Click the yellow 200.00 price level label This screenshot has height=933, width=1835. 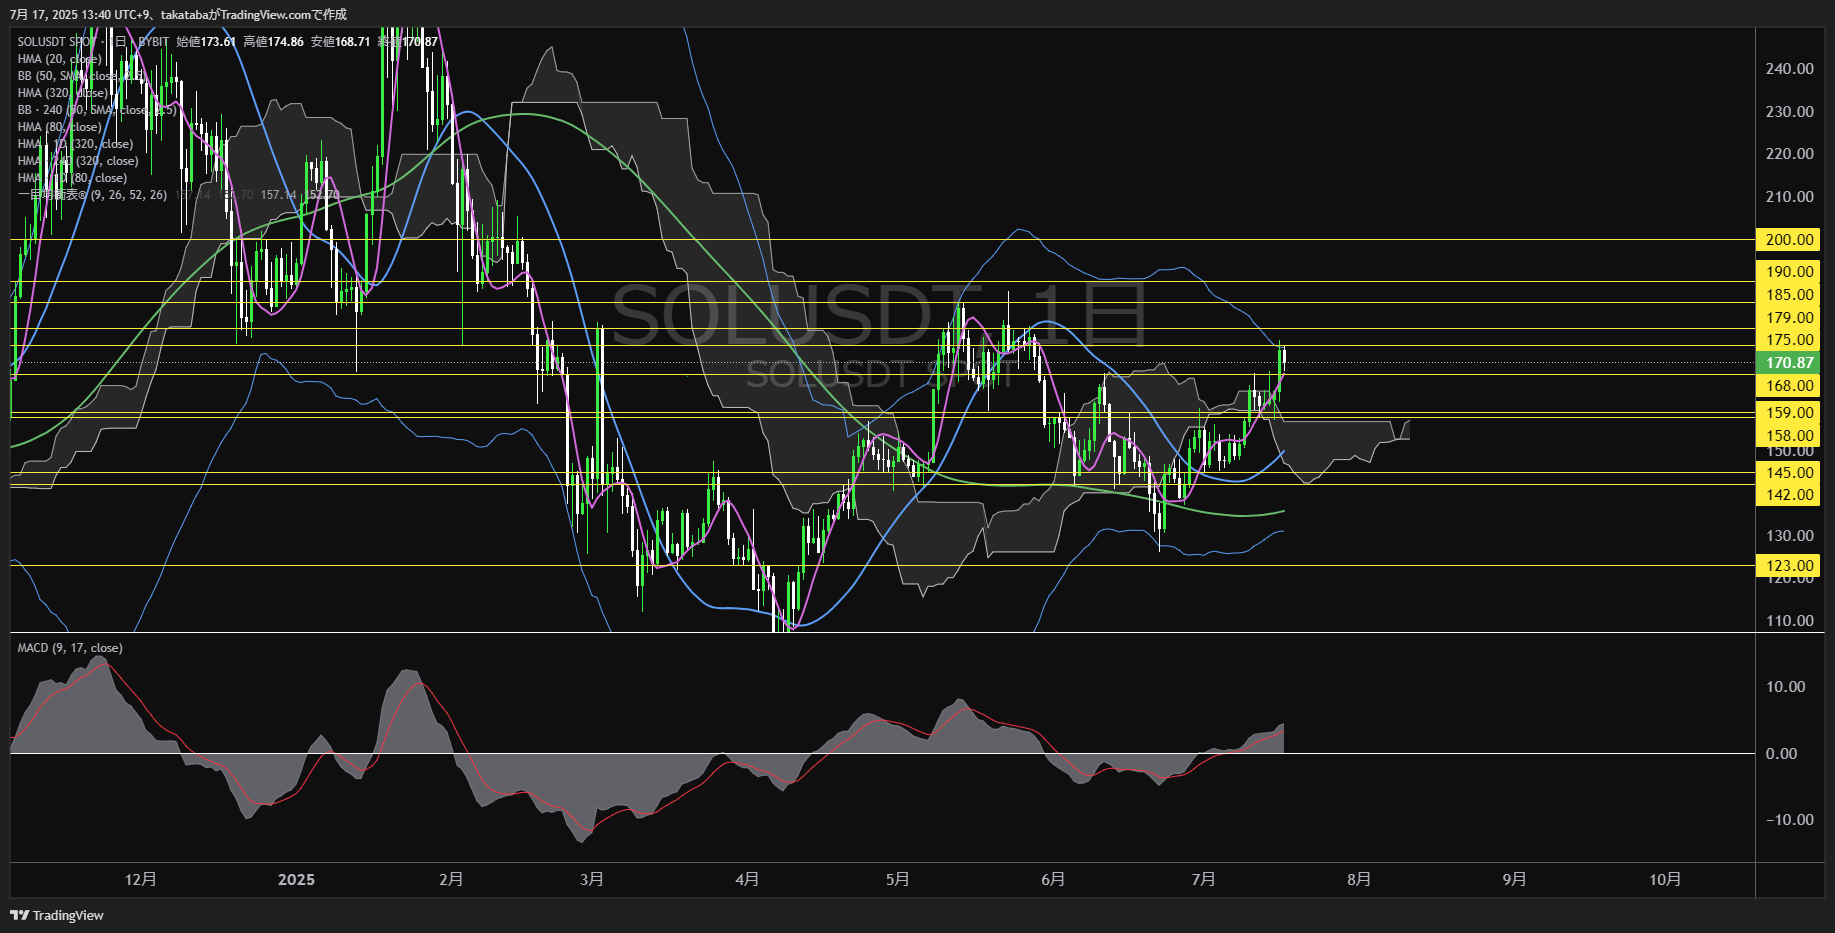click(1789, 240)
